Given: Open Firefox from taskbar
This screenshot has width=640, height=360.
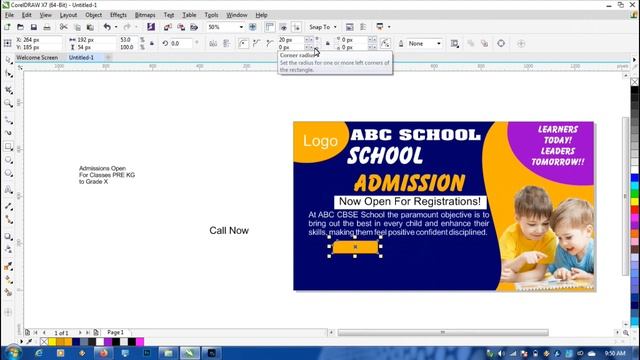Looking at the screenshot, I should coord(104,353).
